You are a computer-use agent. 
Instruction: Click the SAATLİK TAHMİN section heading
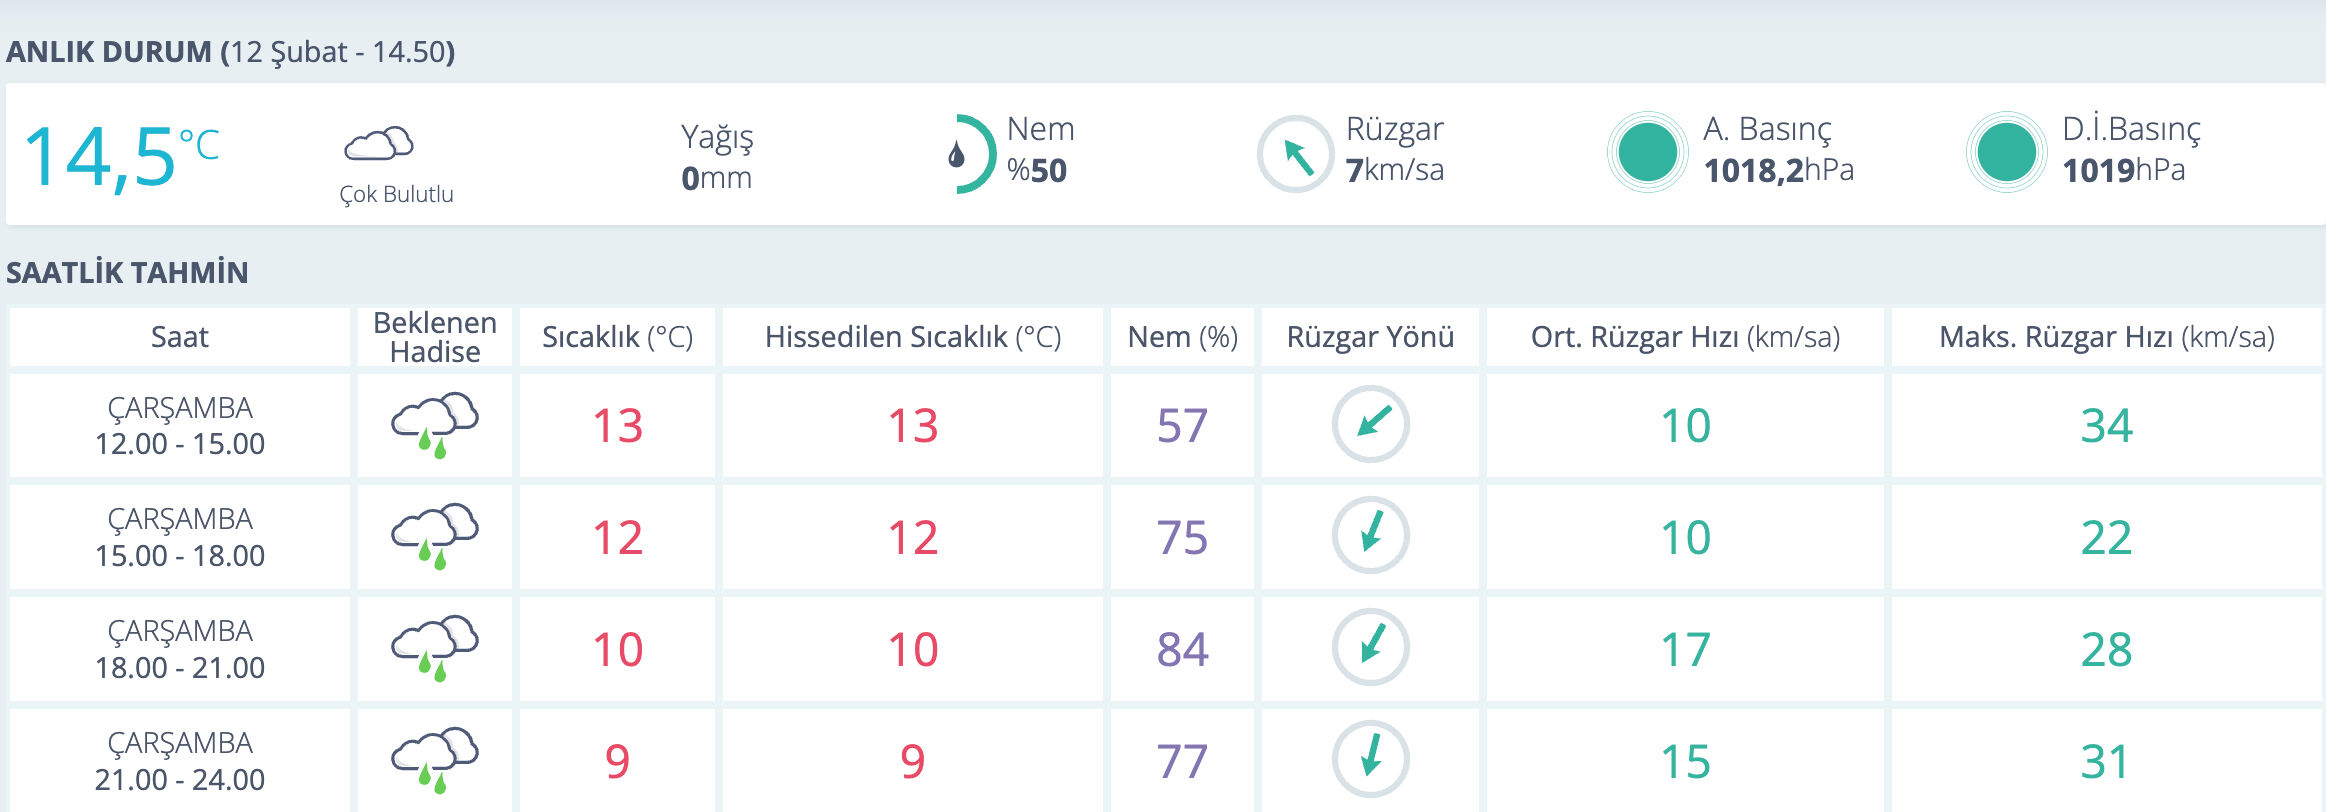pos(127,272)
